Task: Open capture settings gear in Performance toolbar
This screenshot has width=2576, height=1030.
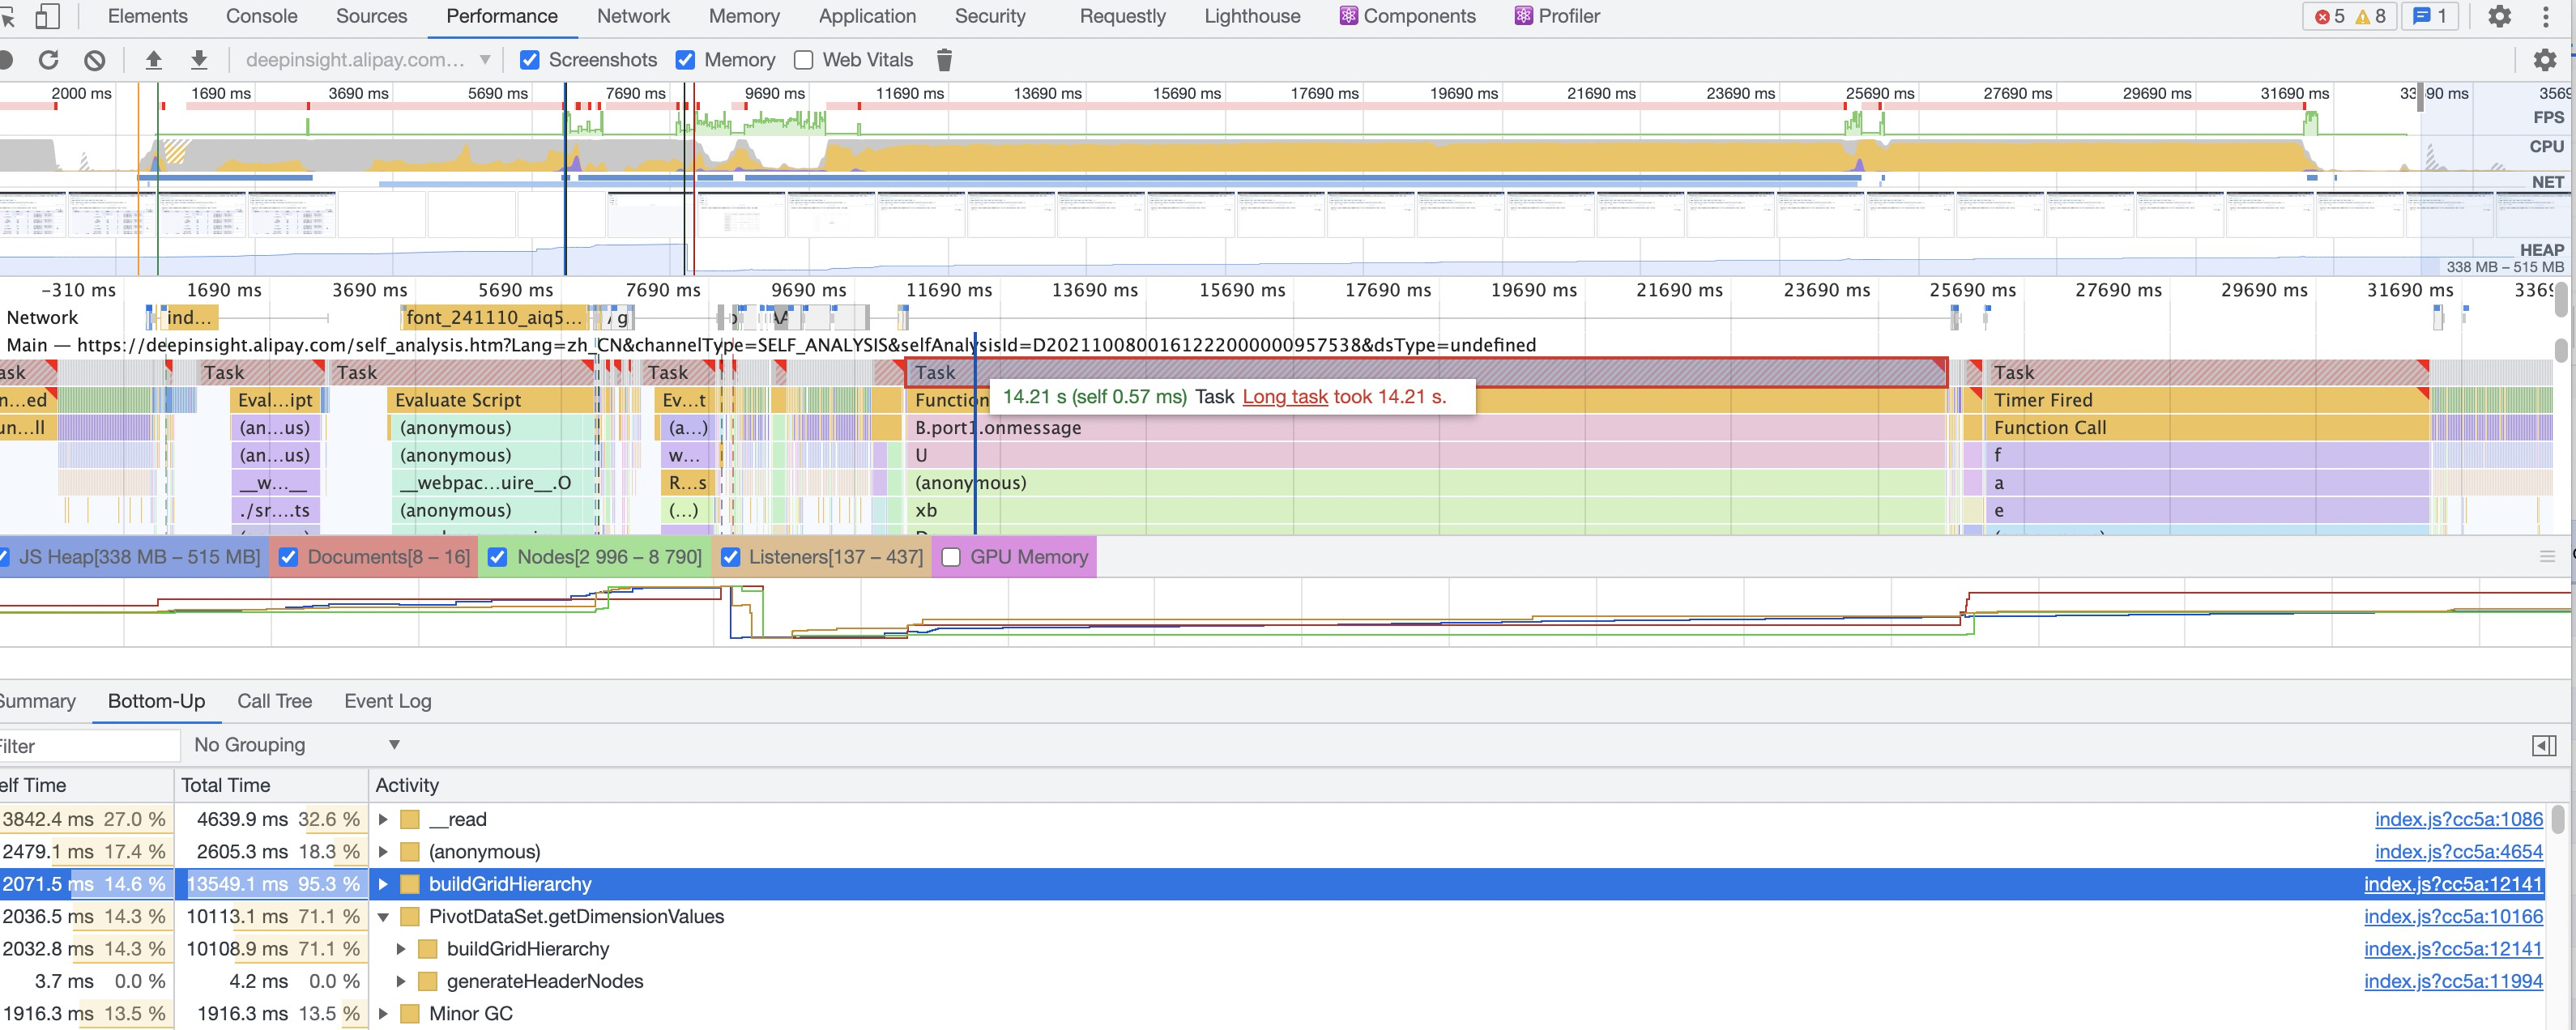Action: point(2544,60)
